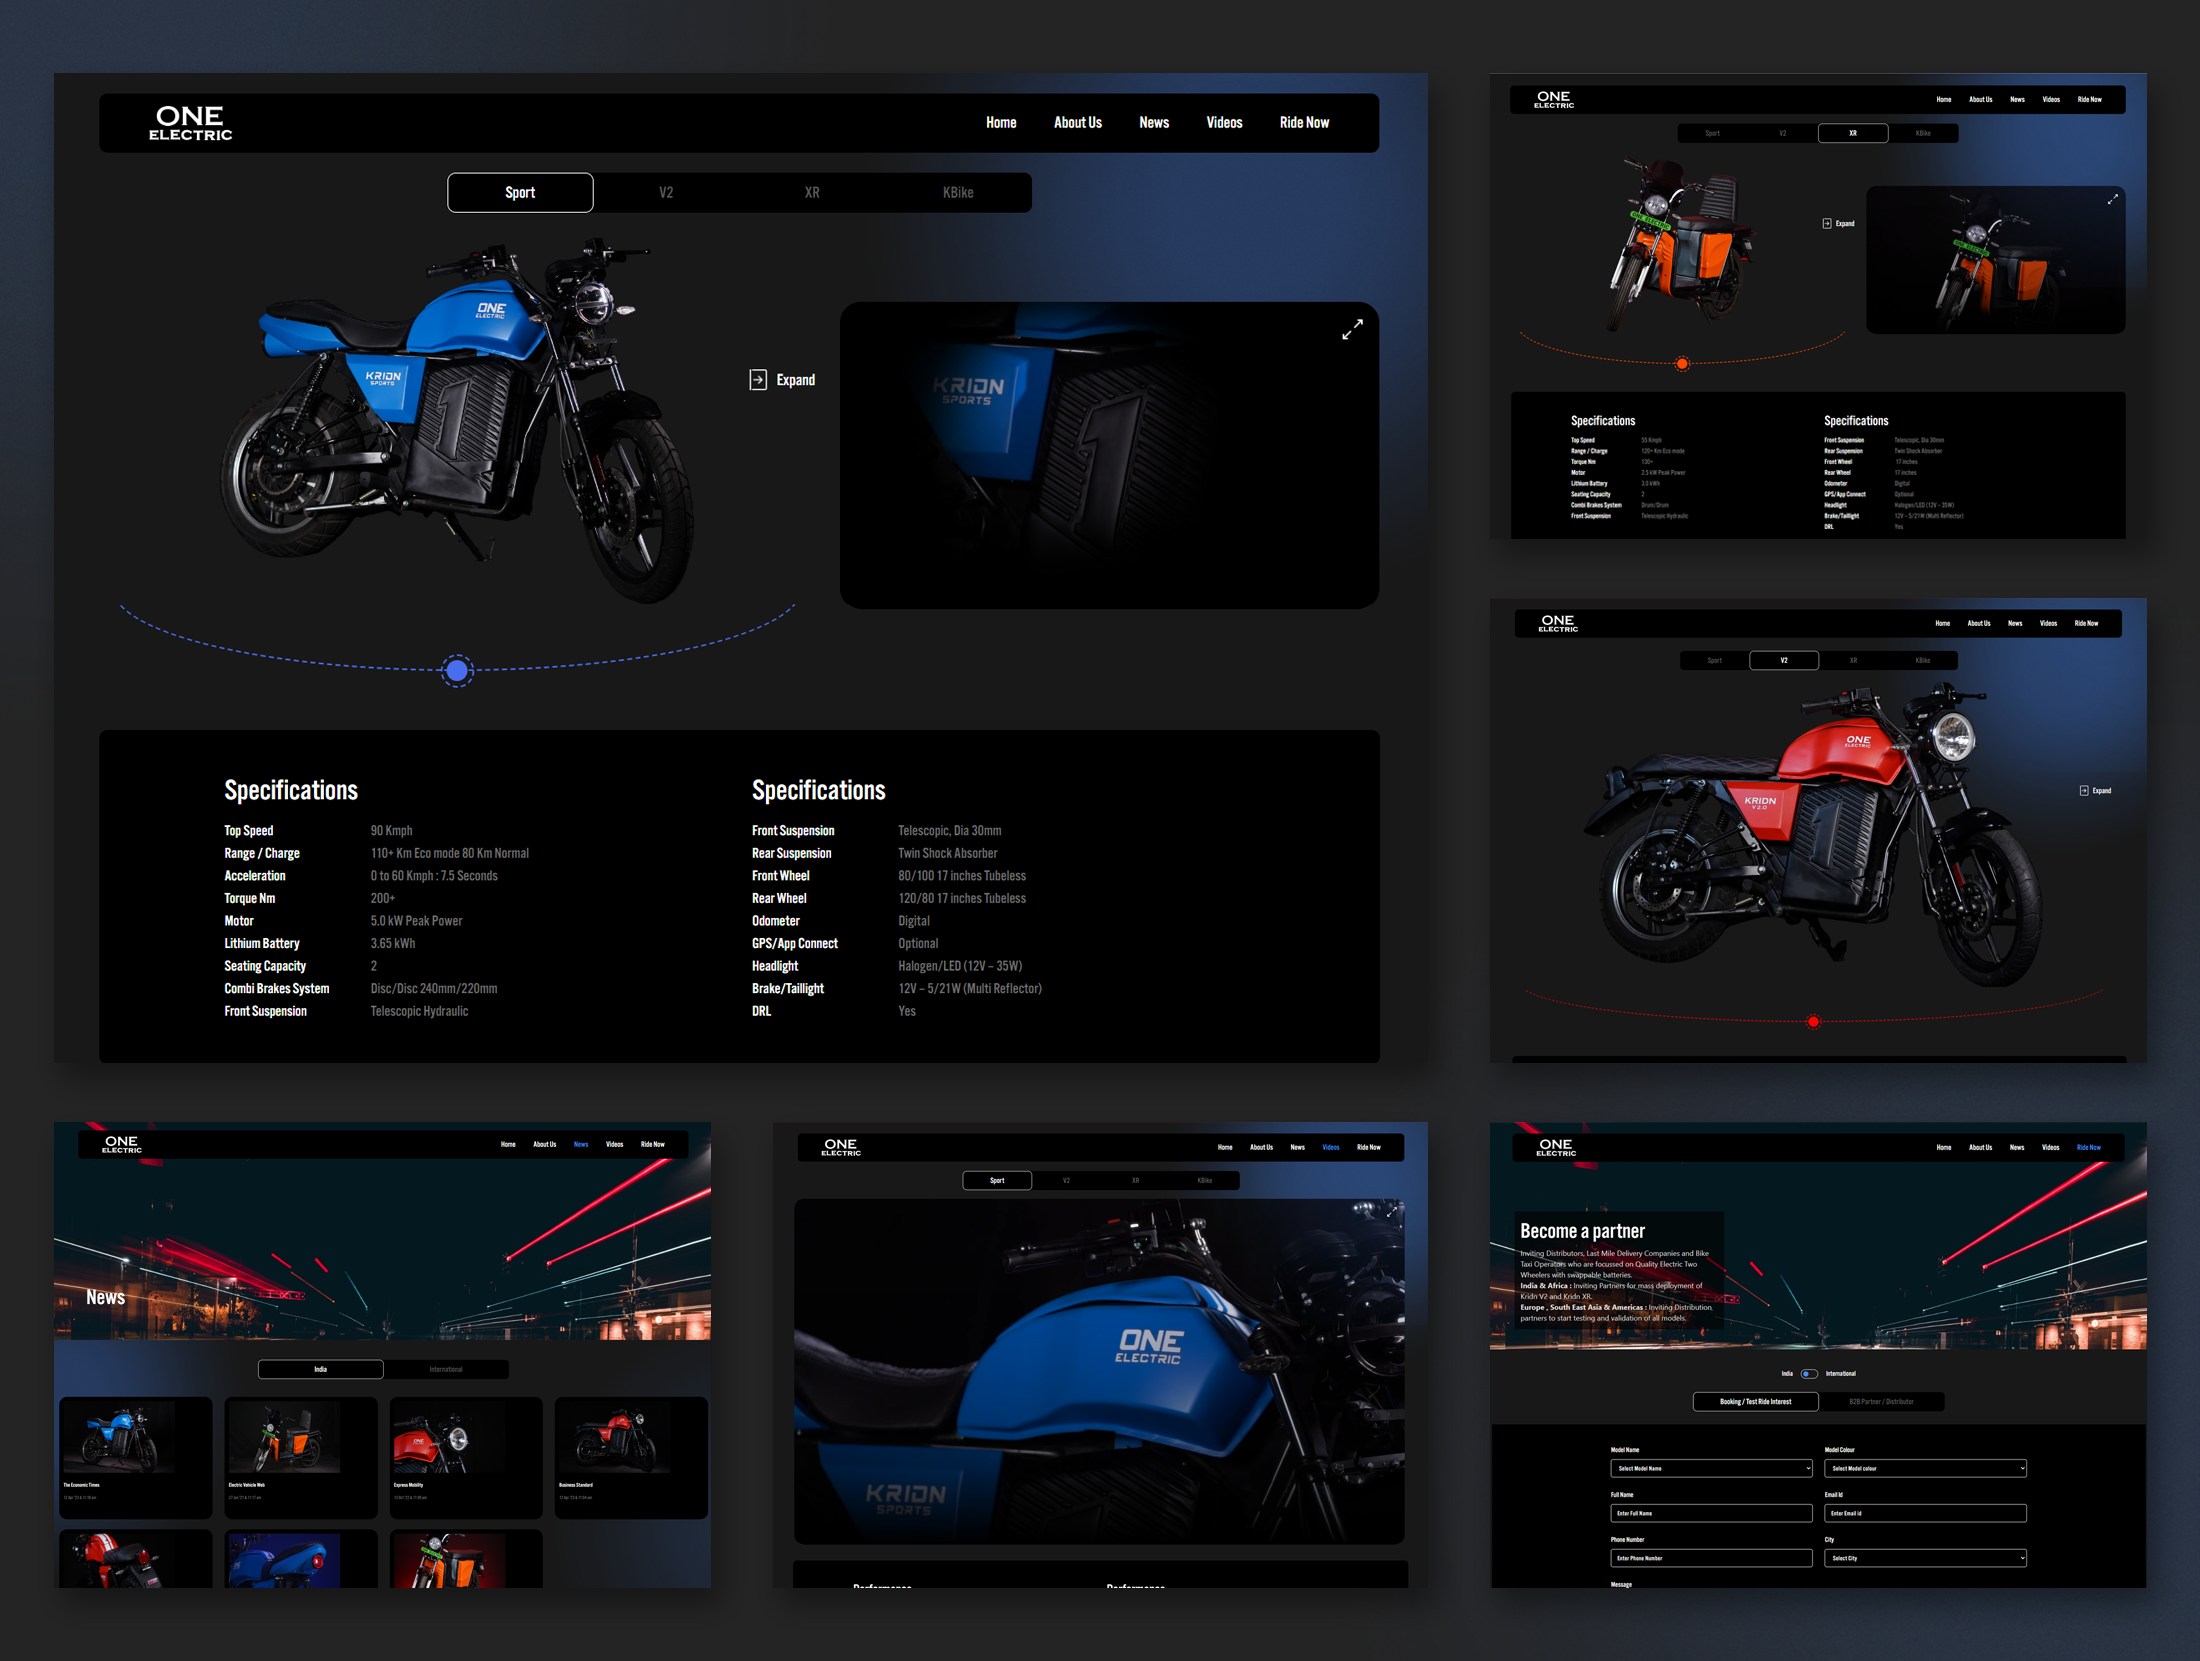The image size is (2200, 1661).
Task: Click ONE Electric logo on News page
Action: pyautogui.click(x=121, y=1144)
